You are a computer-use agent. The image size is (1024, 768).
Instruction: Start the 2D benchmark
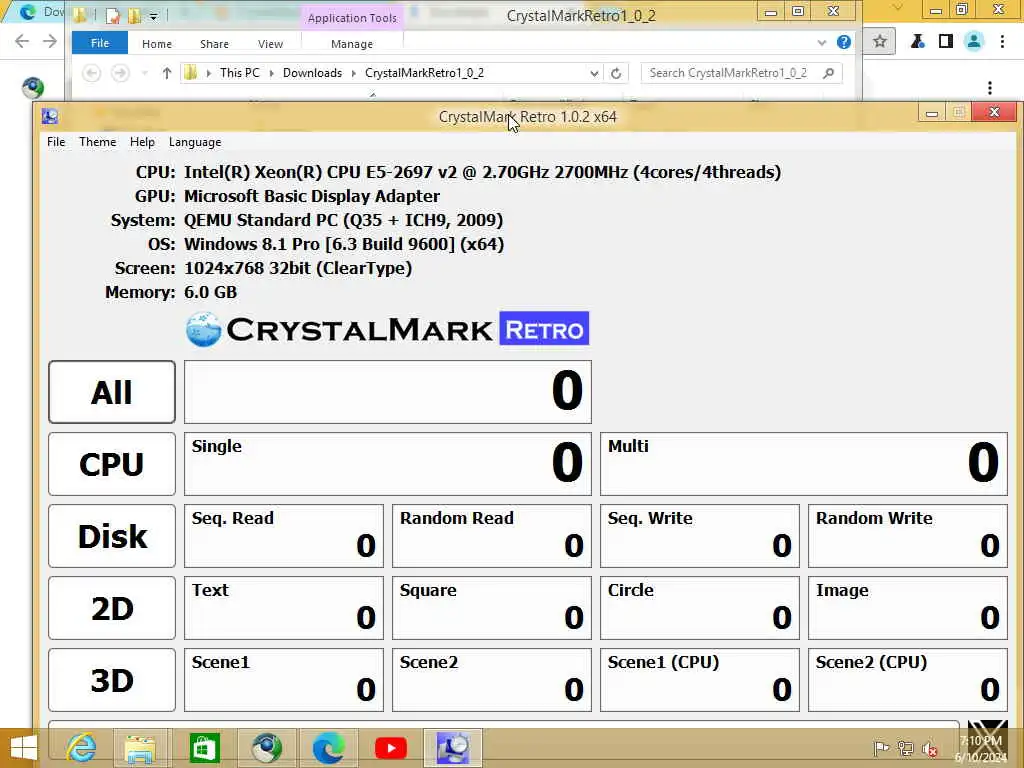pos(112,608)
